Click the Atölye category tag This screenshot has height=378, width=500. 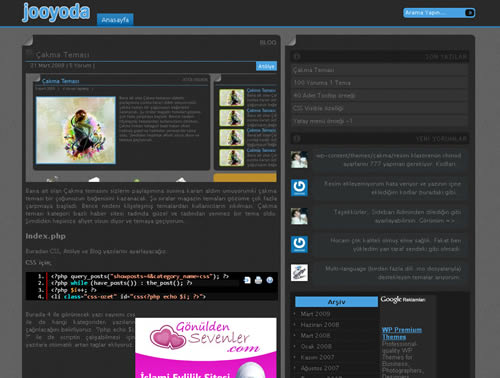click(x=266, y=66)
